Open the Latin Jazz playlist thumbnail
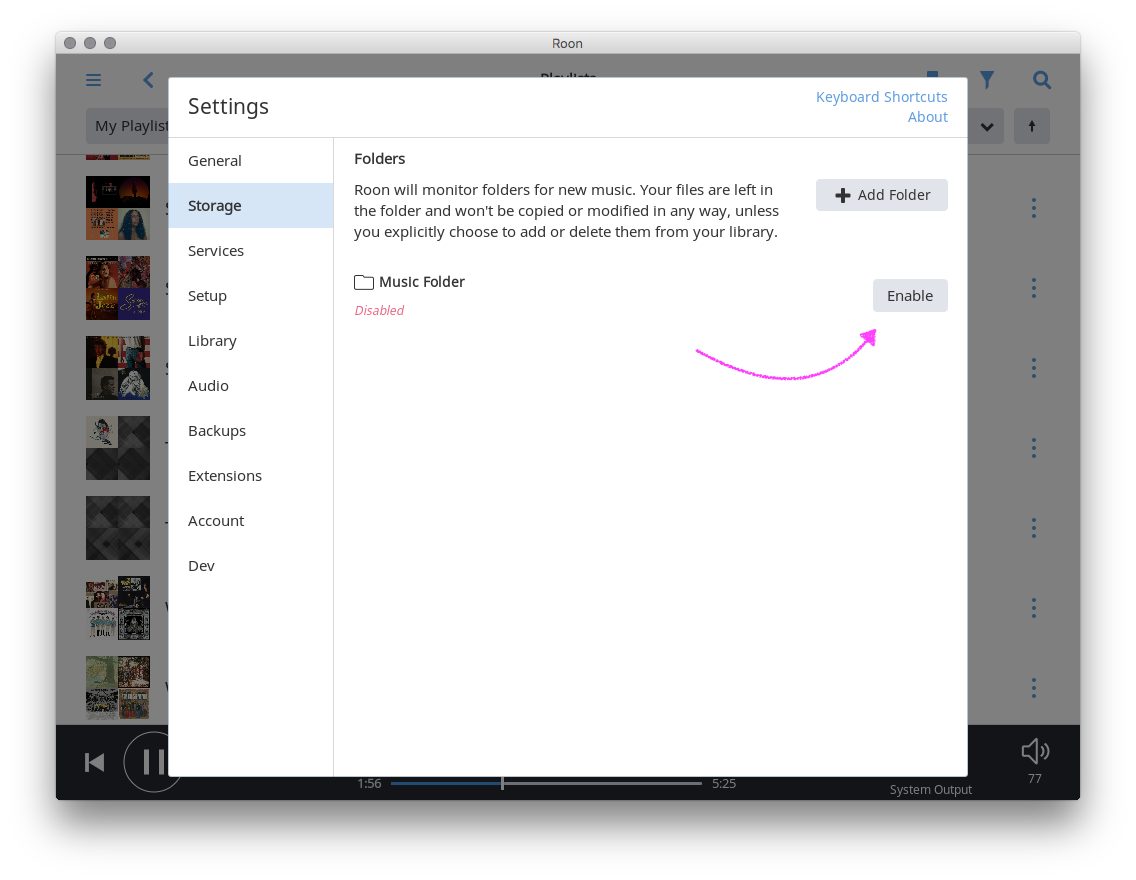The image size is (1136, 880). pos(118,288)
